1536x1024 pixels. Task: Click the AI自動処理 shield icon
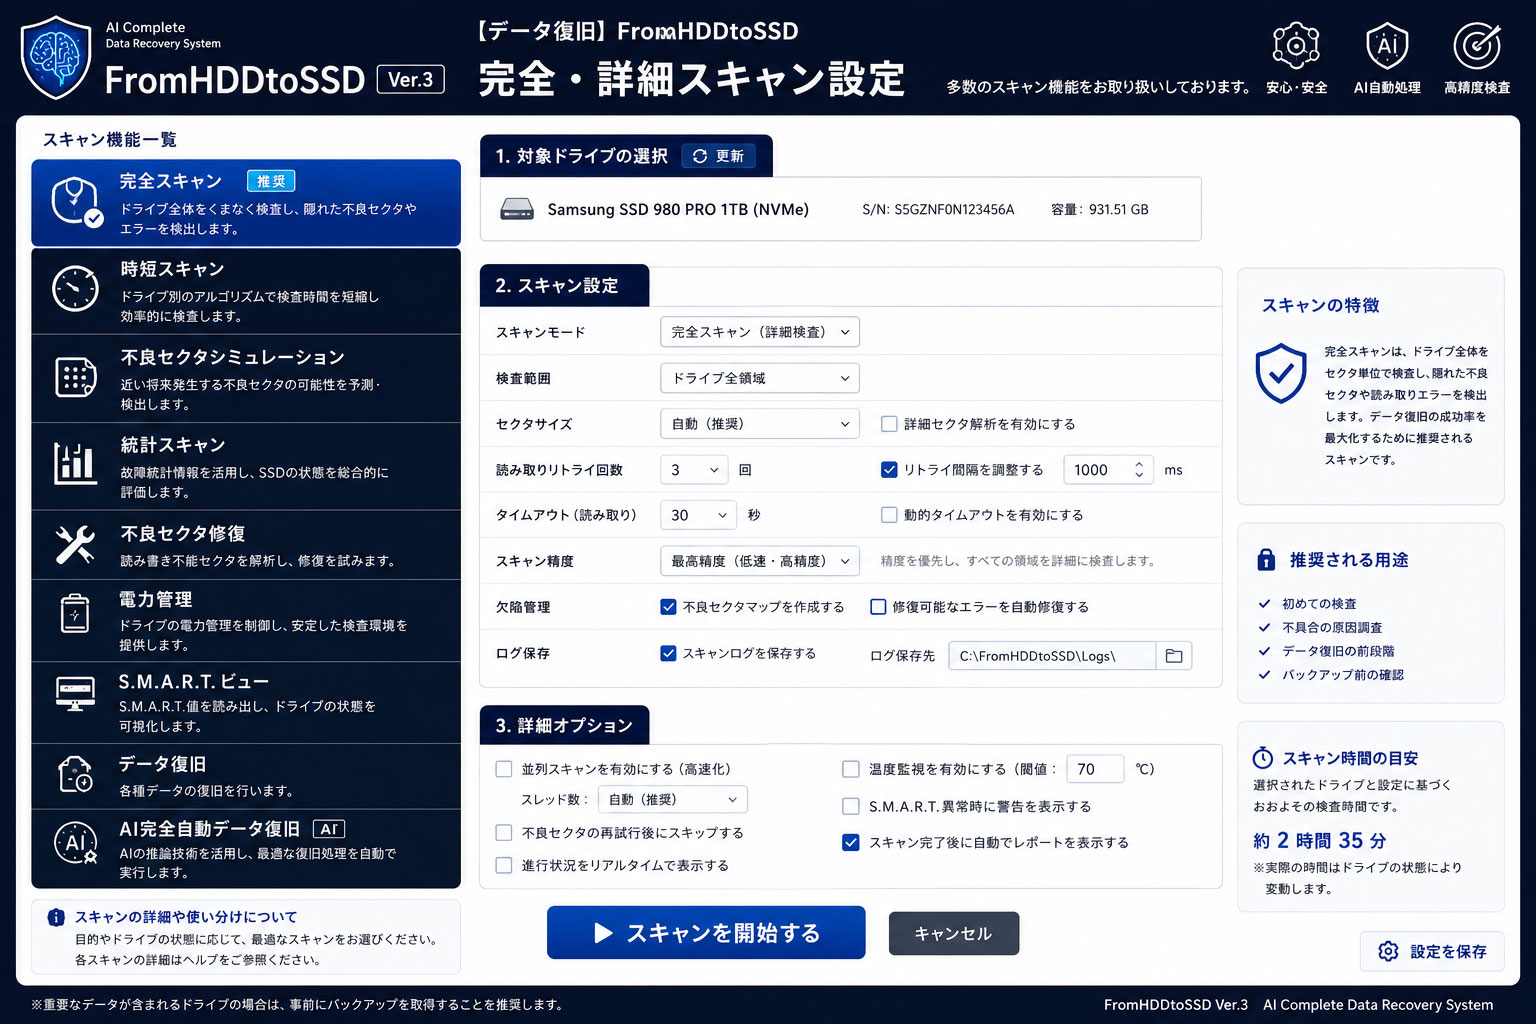pyautogui.click(x=1387, y=46)
